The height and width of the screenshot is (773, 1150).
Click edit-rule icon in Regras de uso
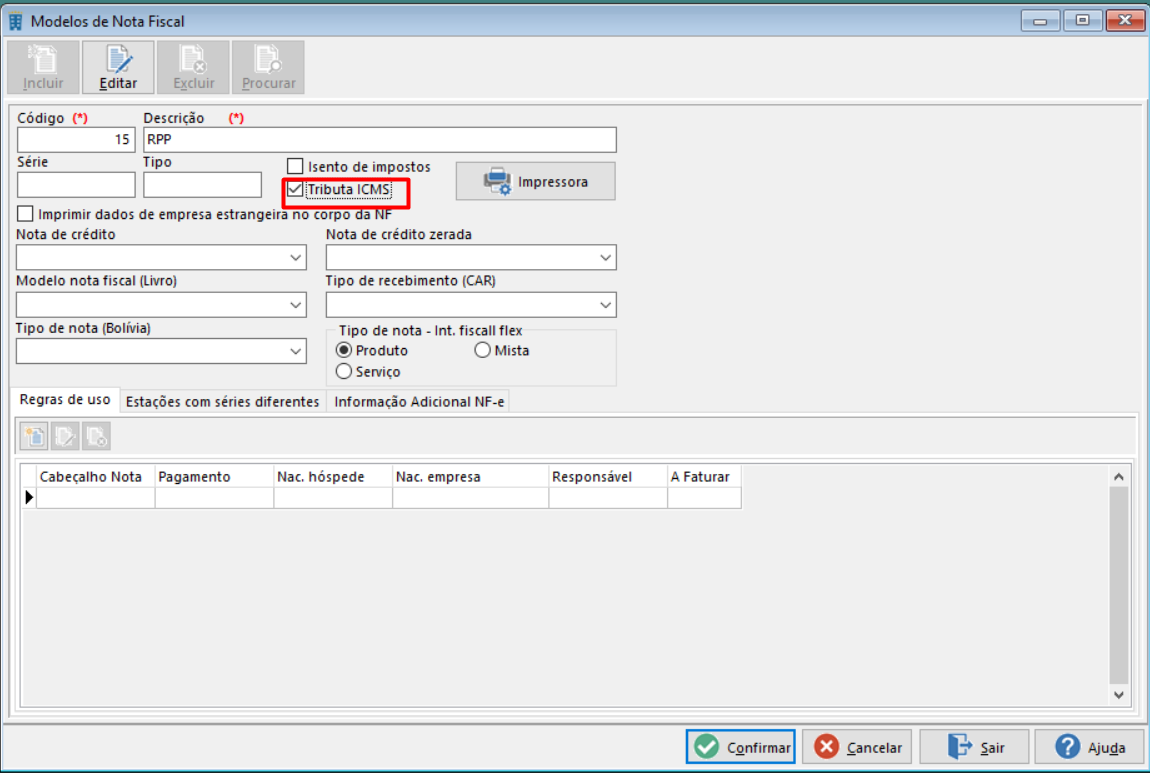tap(65, 436)
